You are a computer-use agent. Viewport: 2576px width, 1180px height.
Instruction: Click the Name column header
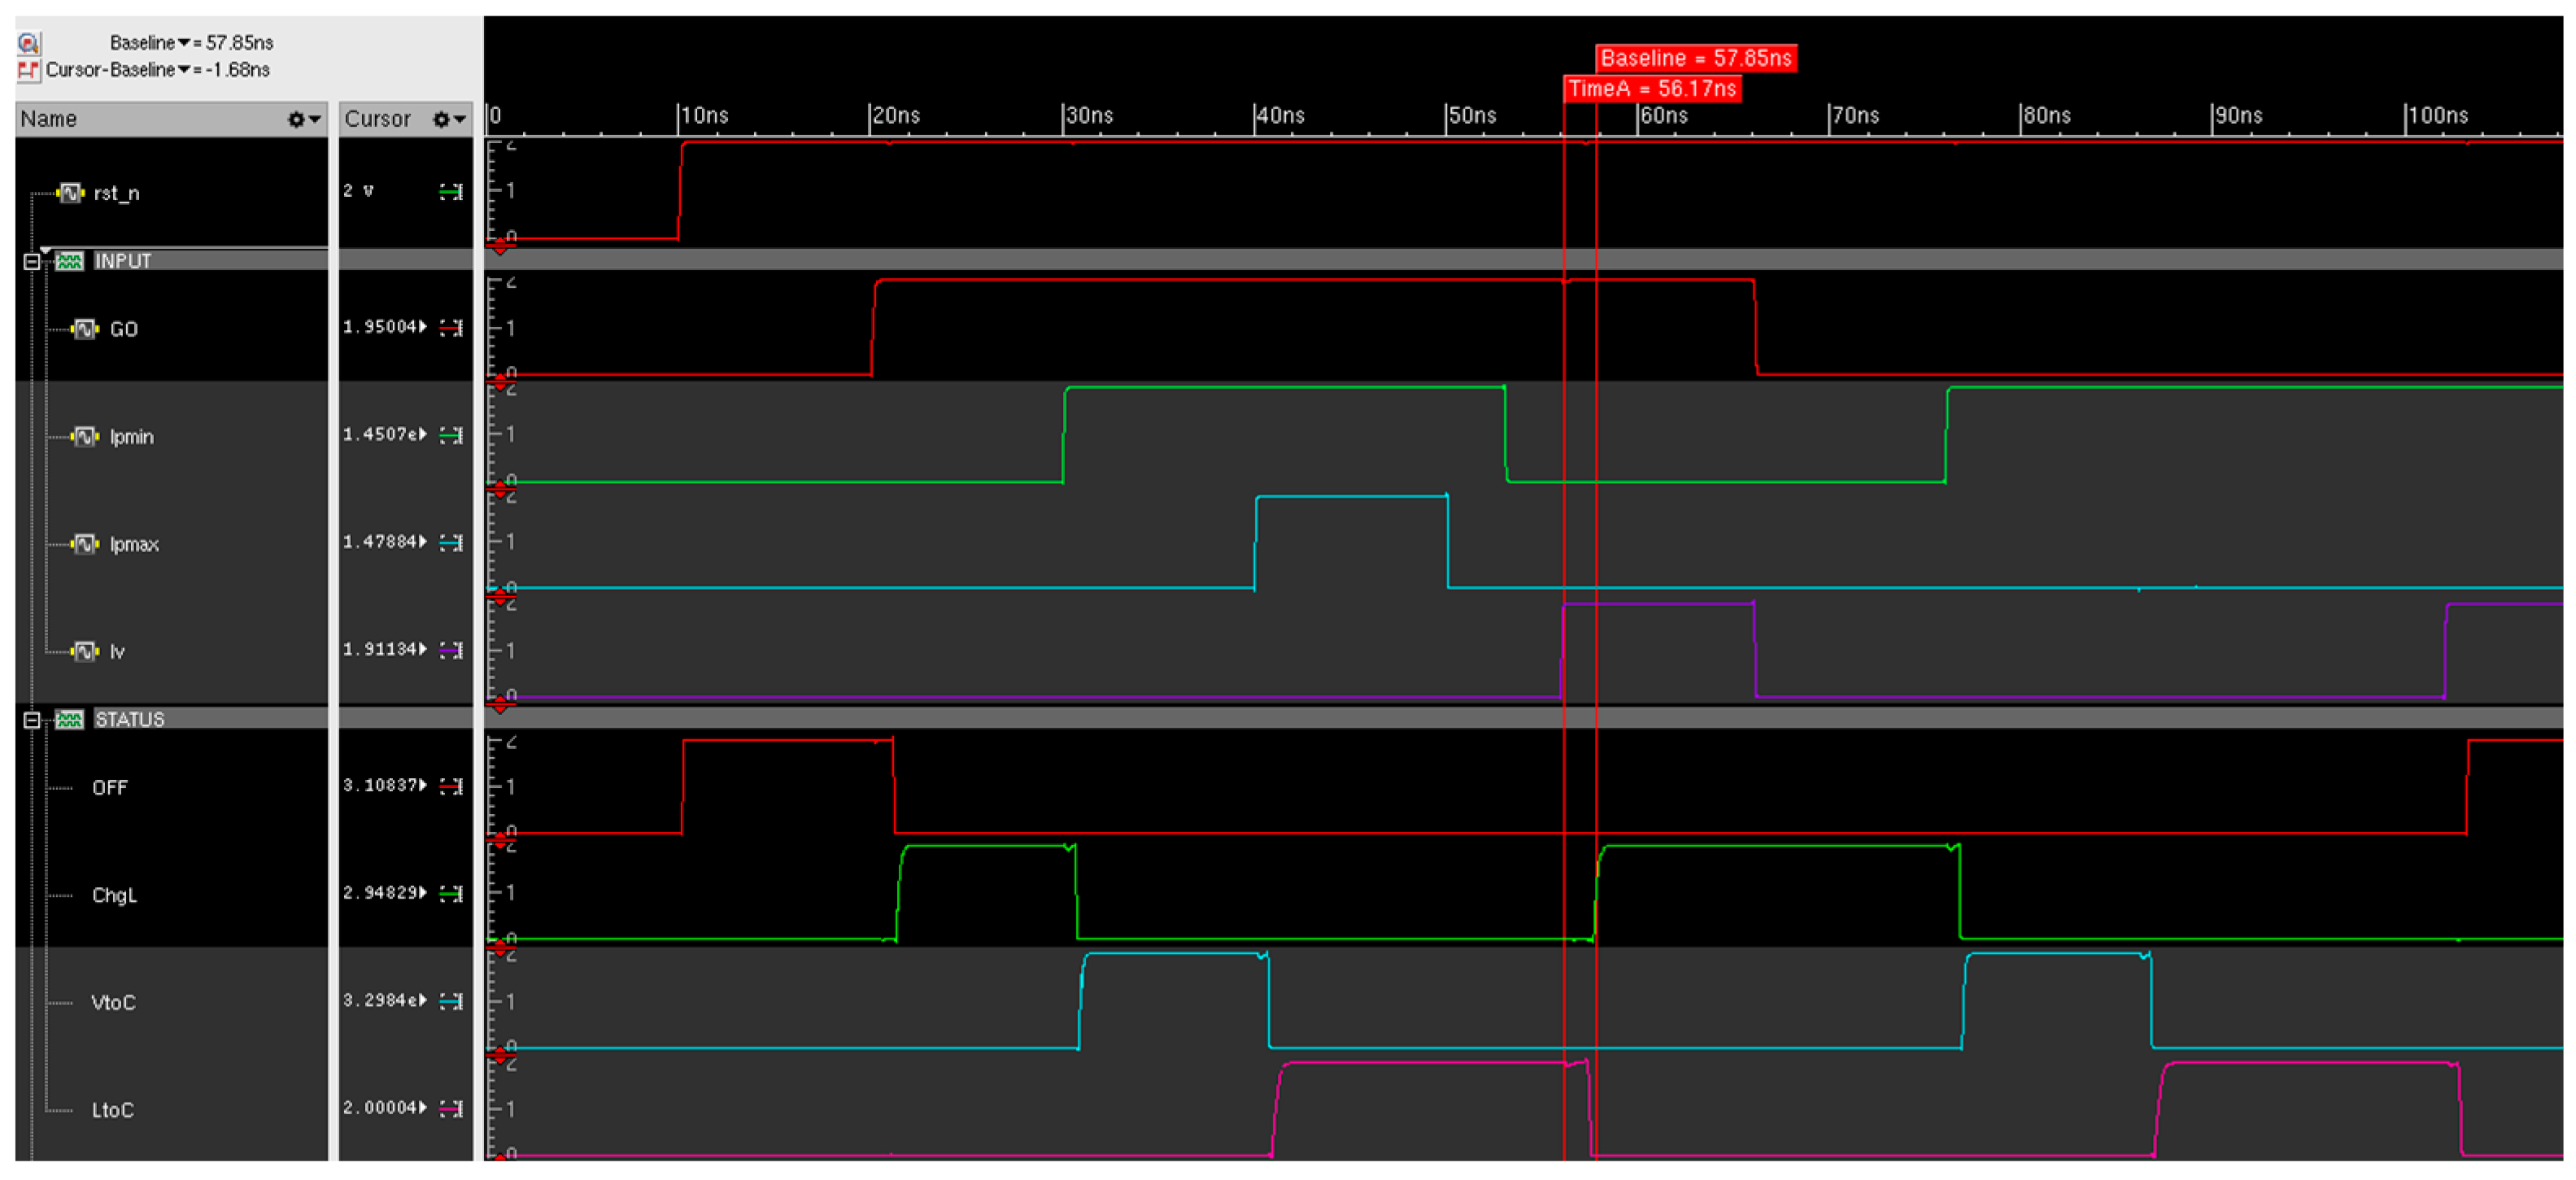(170, 119)
